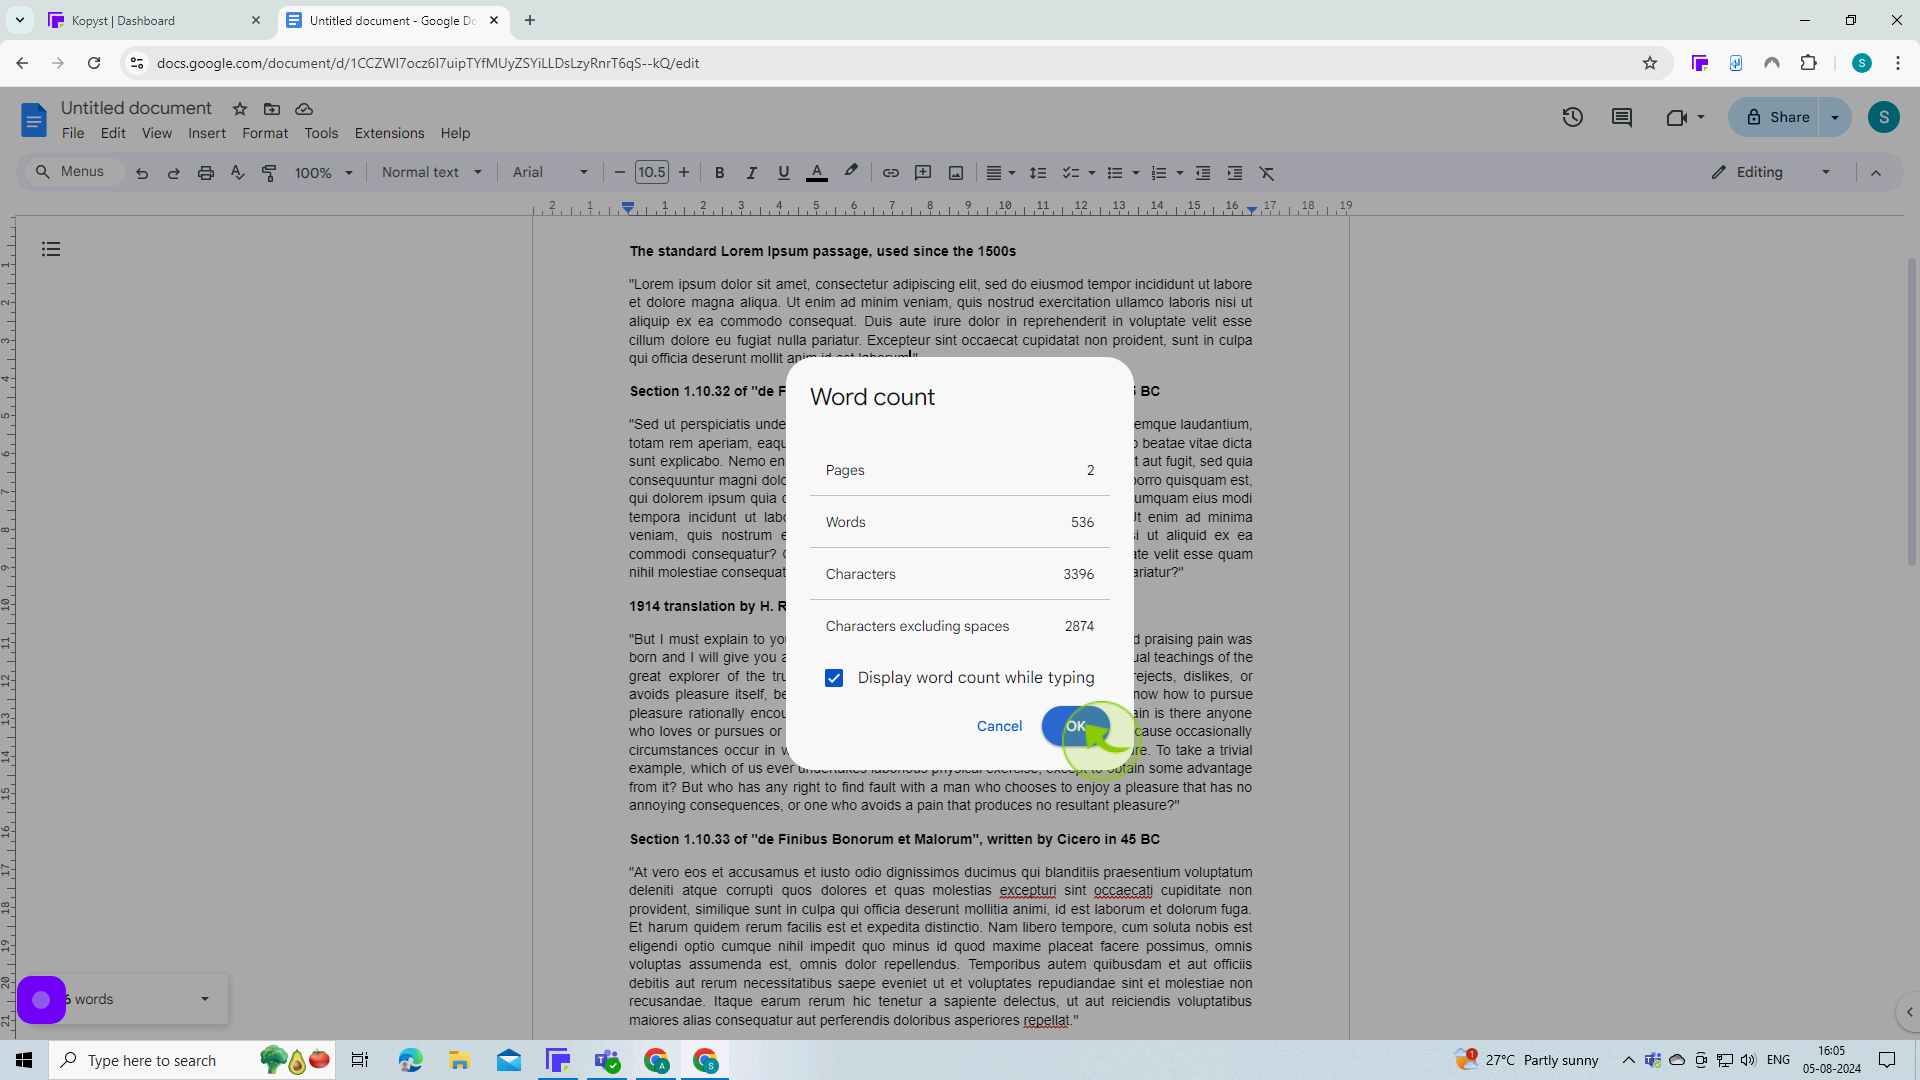The image size is (1920, 1080).
Task: Click the browser address bar URL
Action: coord(427,63)
